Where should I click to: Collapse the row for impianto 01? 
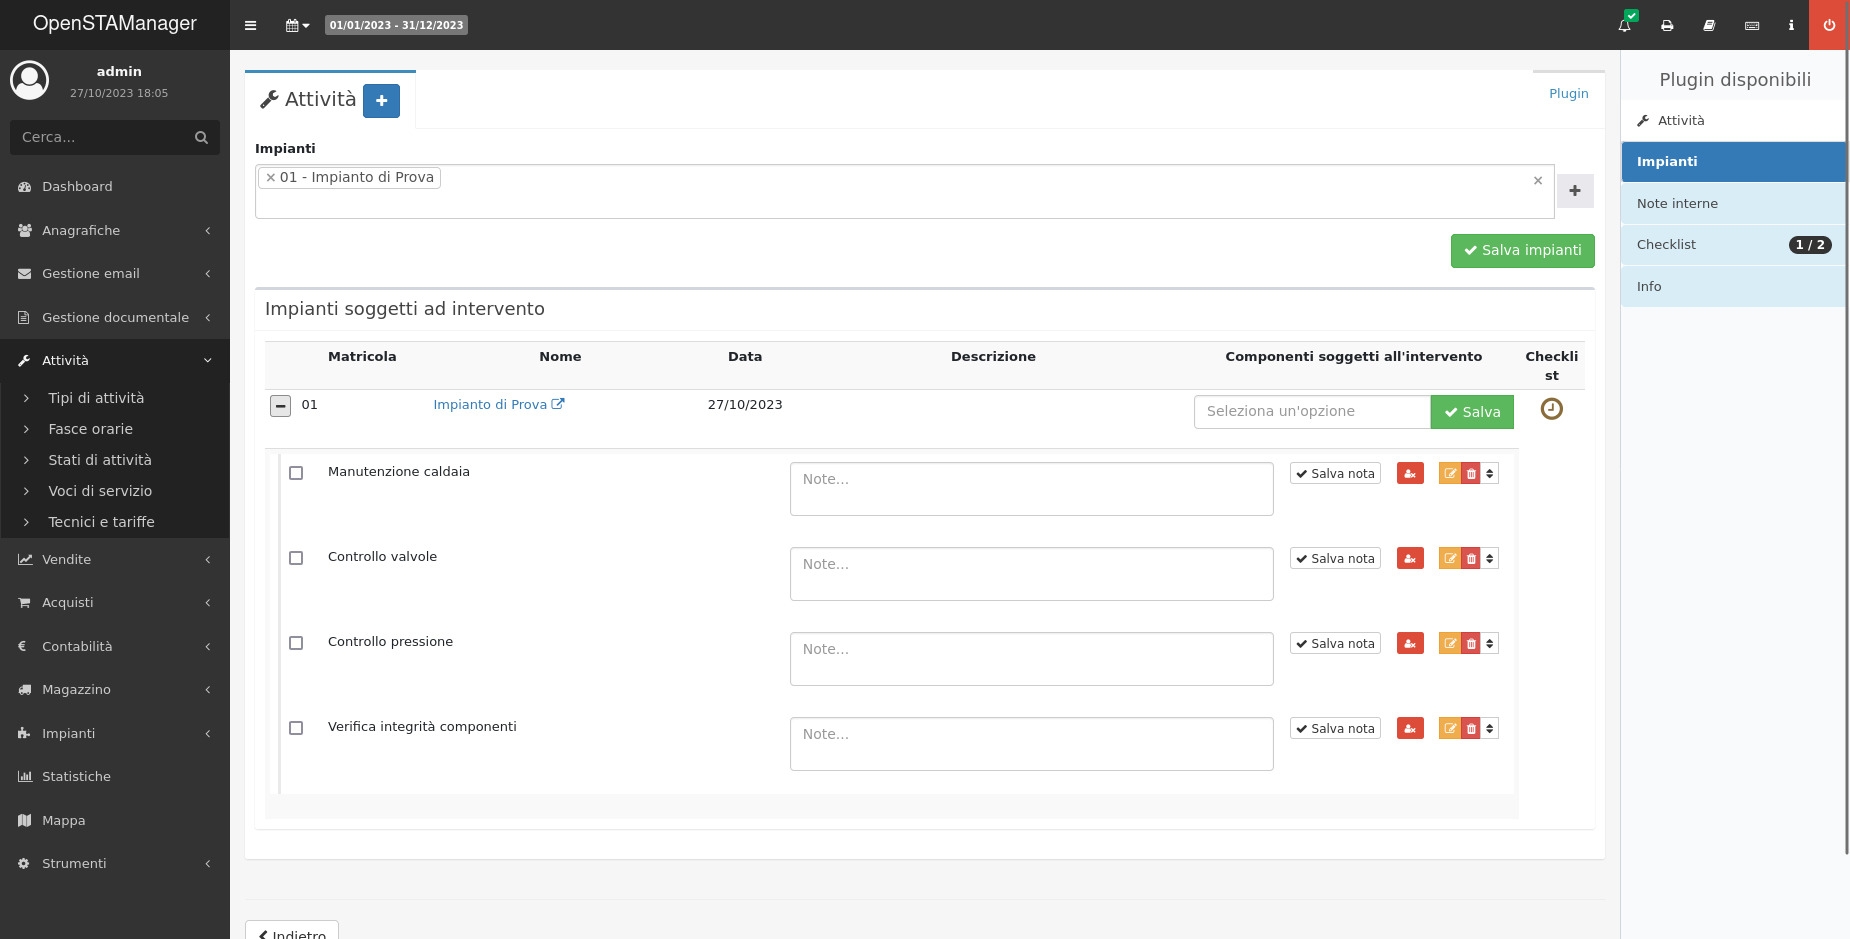280,406
